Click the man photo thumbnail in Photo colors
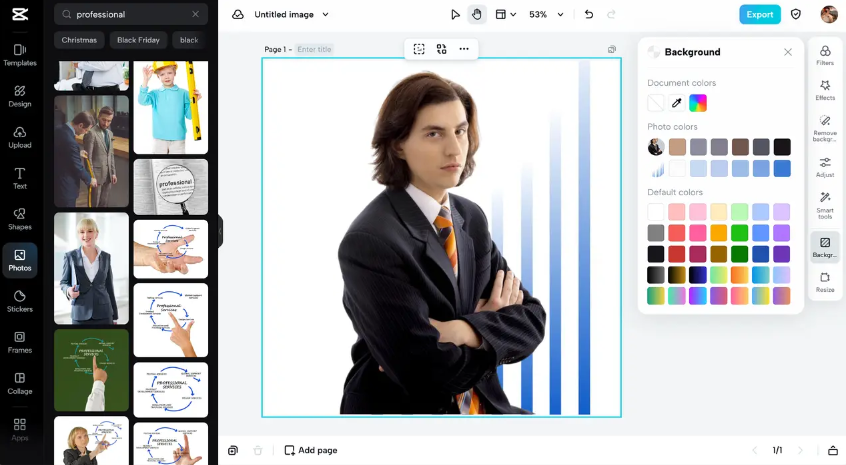This screenshot has width=846, height=465. click(656, 147)
